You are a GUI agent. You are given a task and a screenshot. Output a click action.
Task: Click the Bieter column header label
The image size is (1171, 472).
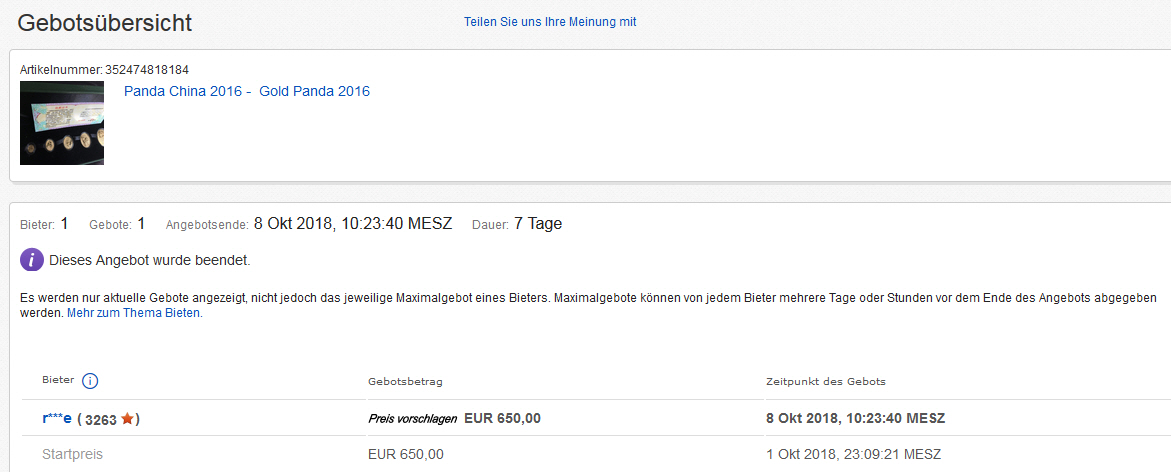coord(58,381)
